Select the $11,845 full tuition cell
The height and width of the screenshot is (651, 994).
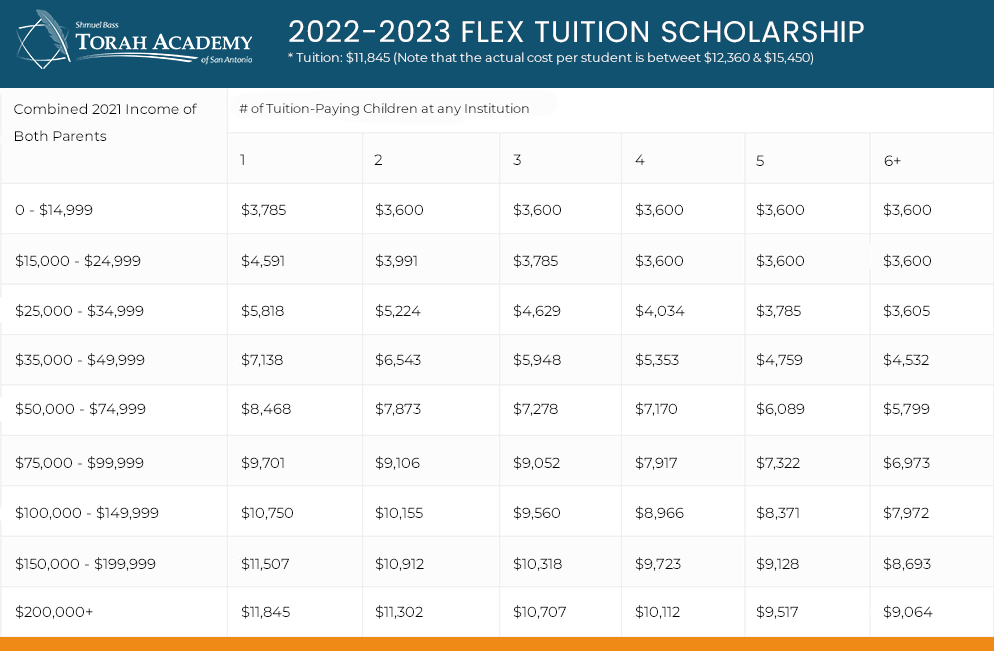(x=266, y=612)
